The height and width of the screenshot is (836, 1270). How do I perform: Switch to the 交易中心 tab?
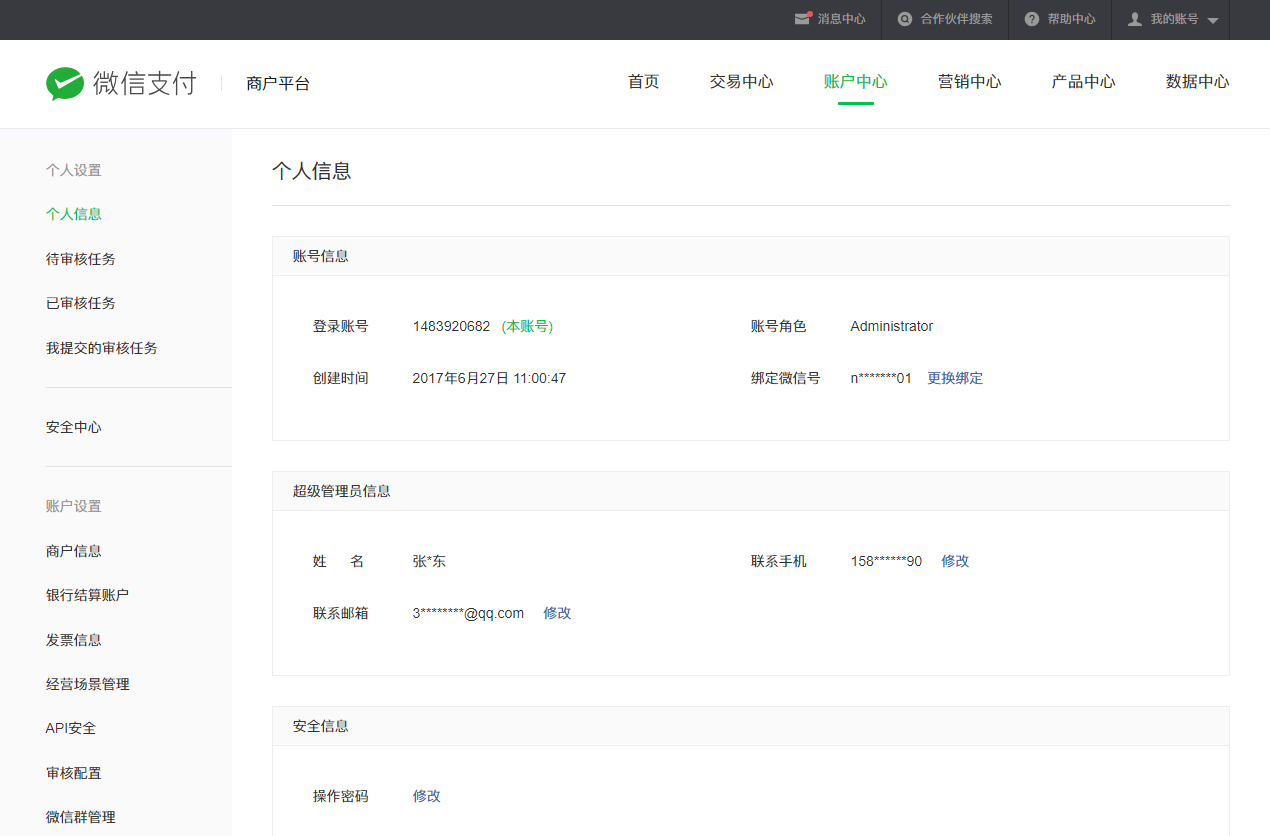pyautogui.click(x=742, y=82)
